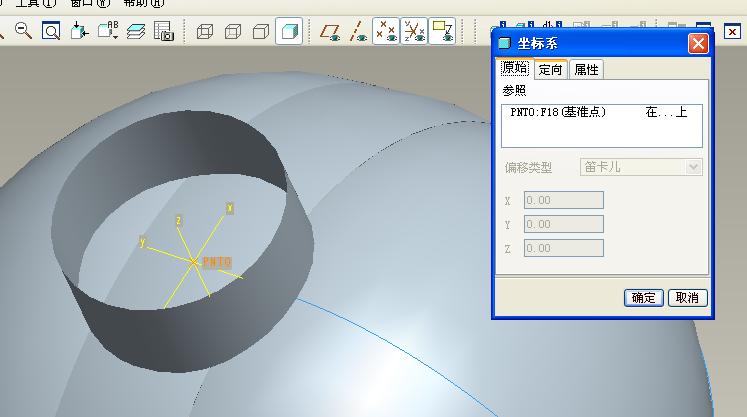This screenshot has width=747, height=417.
Task: Click the zoom out magnifier icon
Action: pyautogui.click(x=23, y=31)
